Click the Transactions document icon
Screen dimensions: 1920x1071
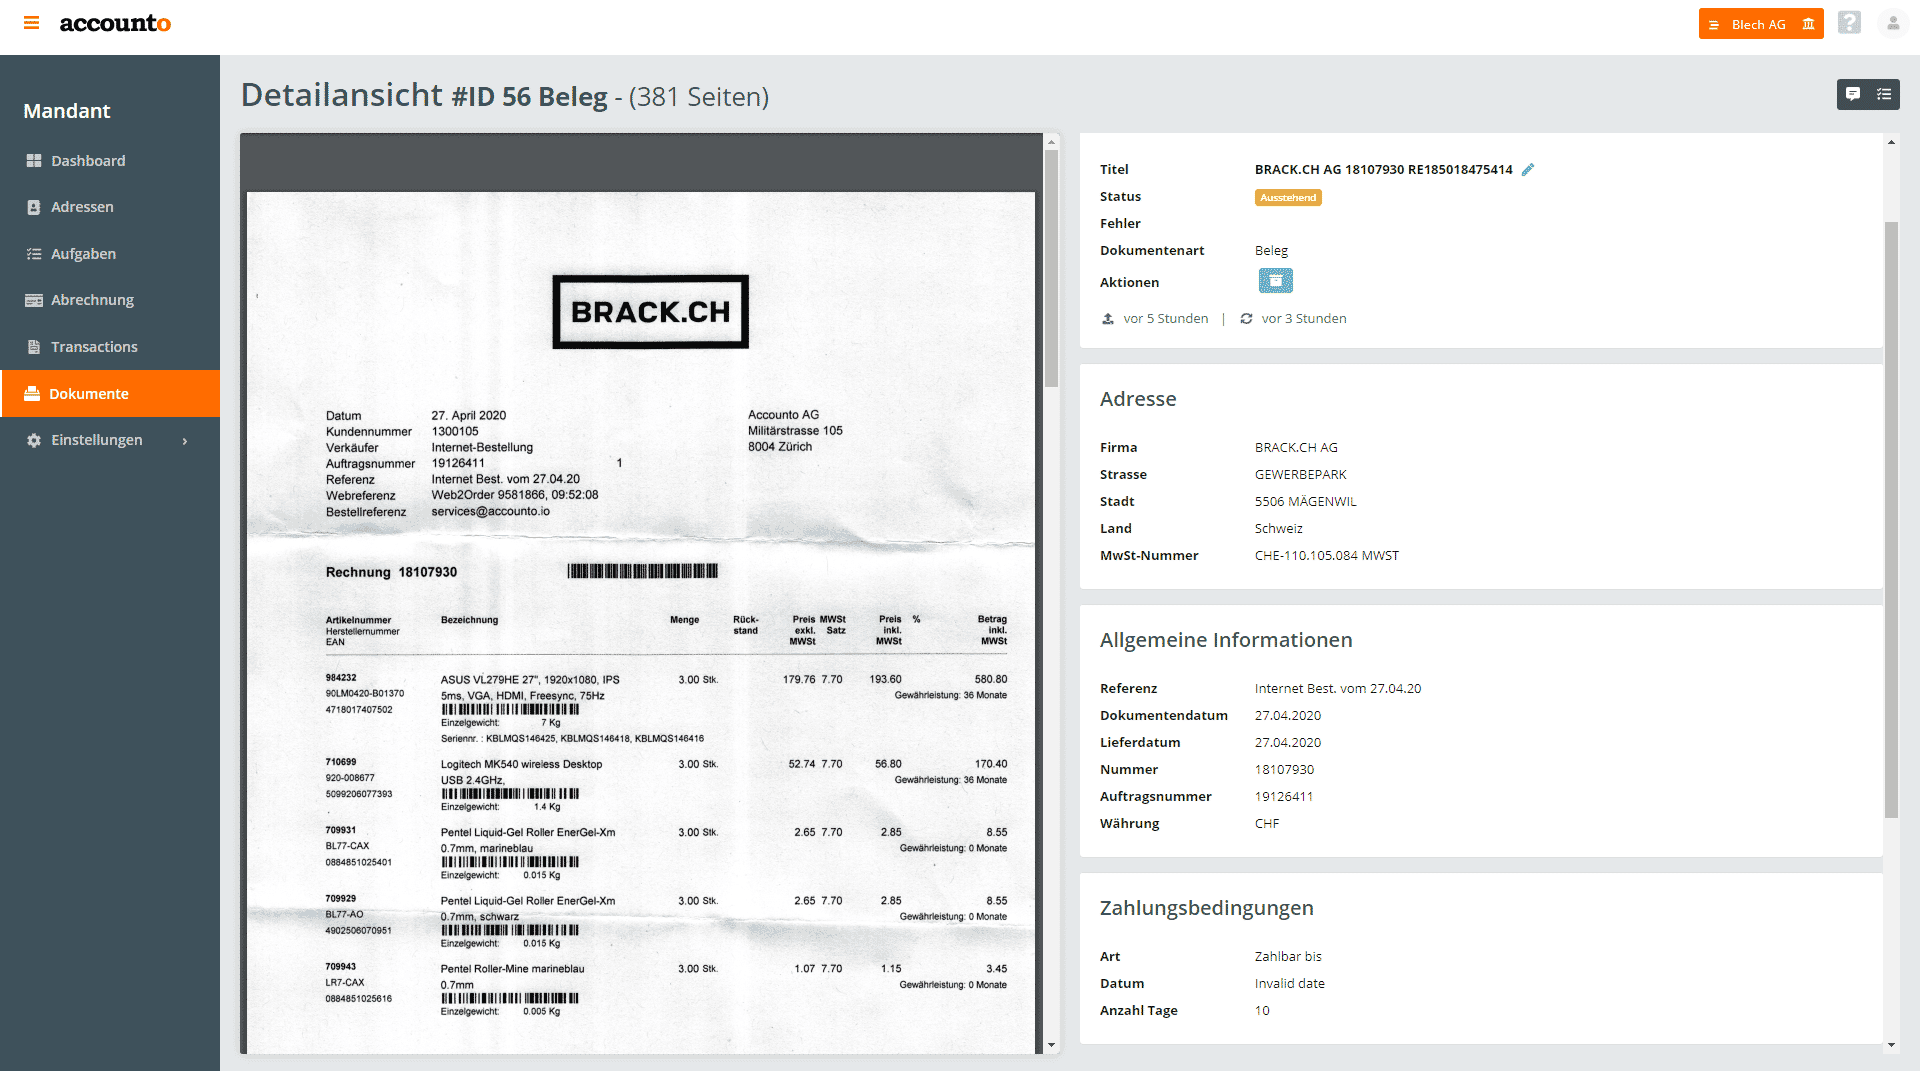(34, 347)
